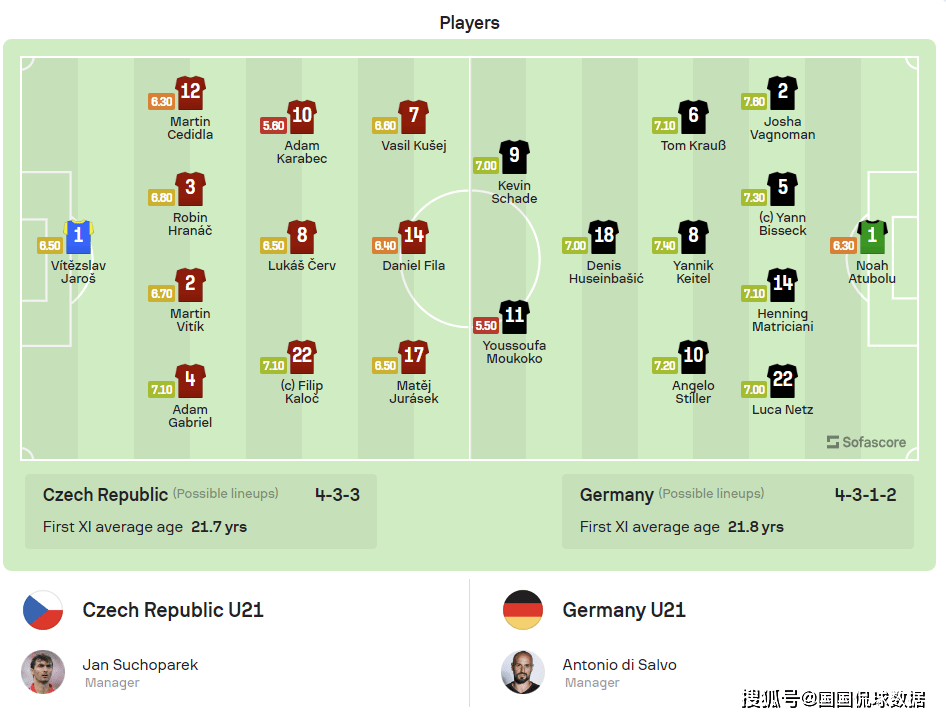Open the Czech Republic U21 flag icon
The image size is (946, 719).
43,610
